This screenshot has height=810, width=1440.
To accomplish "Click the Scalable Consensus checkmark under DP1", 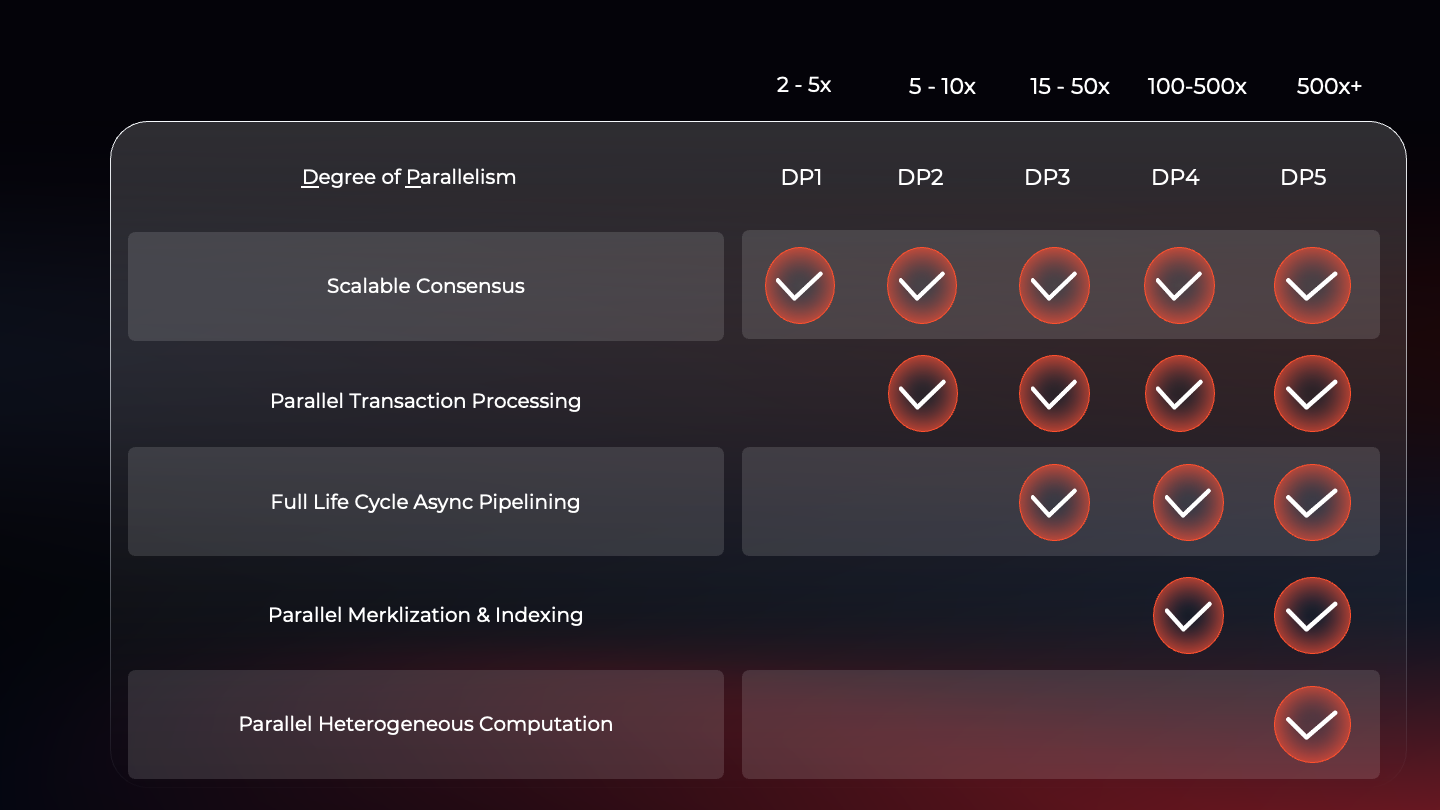I will pyautogui.click(x=800, y=286).
